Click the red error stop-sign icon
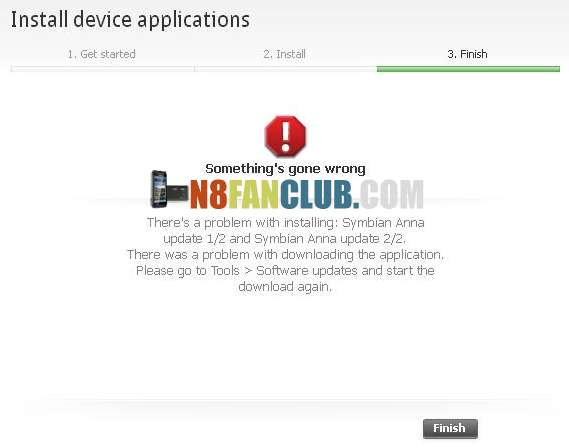Screen dimensions: 569x448 coord(286,136)
